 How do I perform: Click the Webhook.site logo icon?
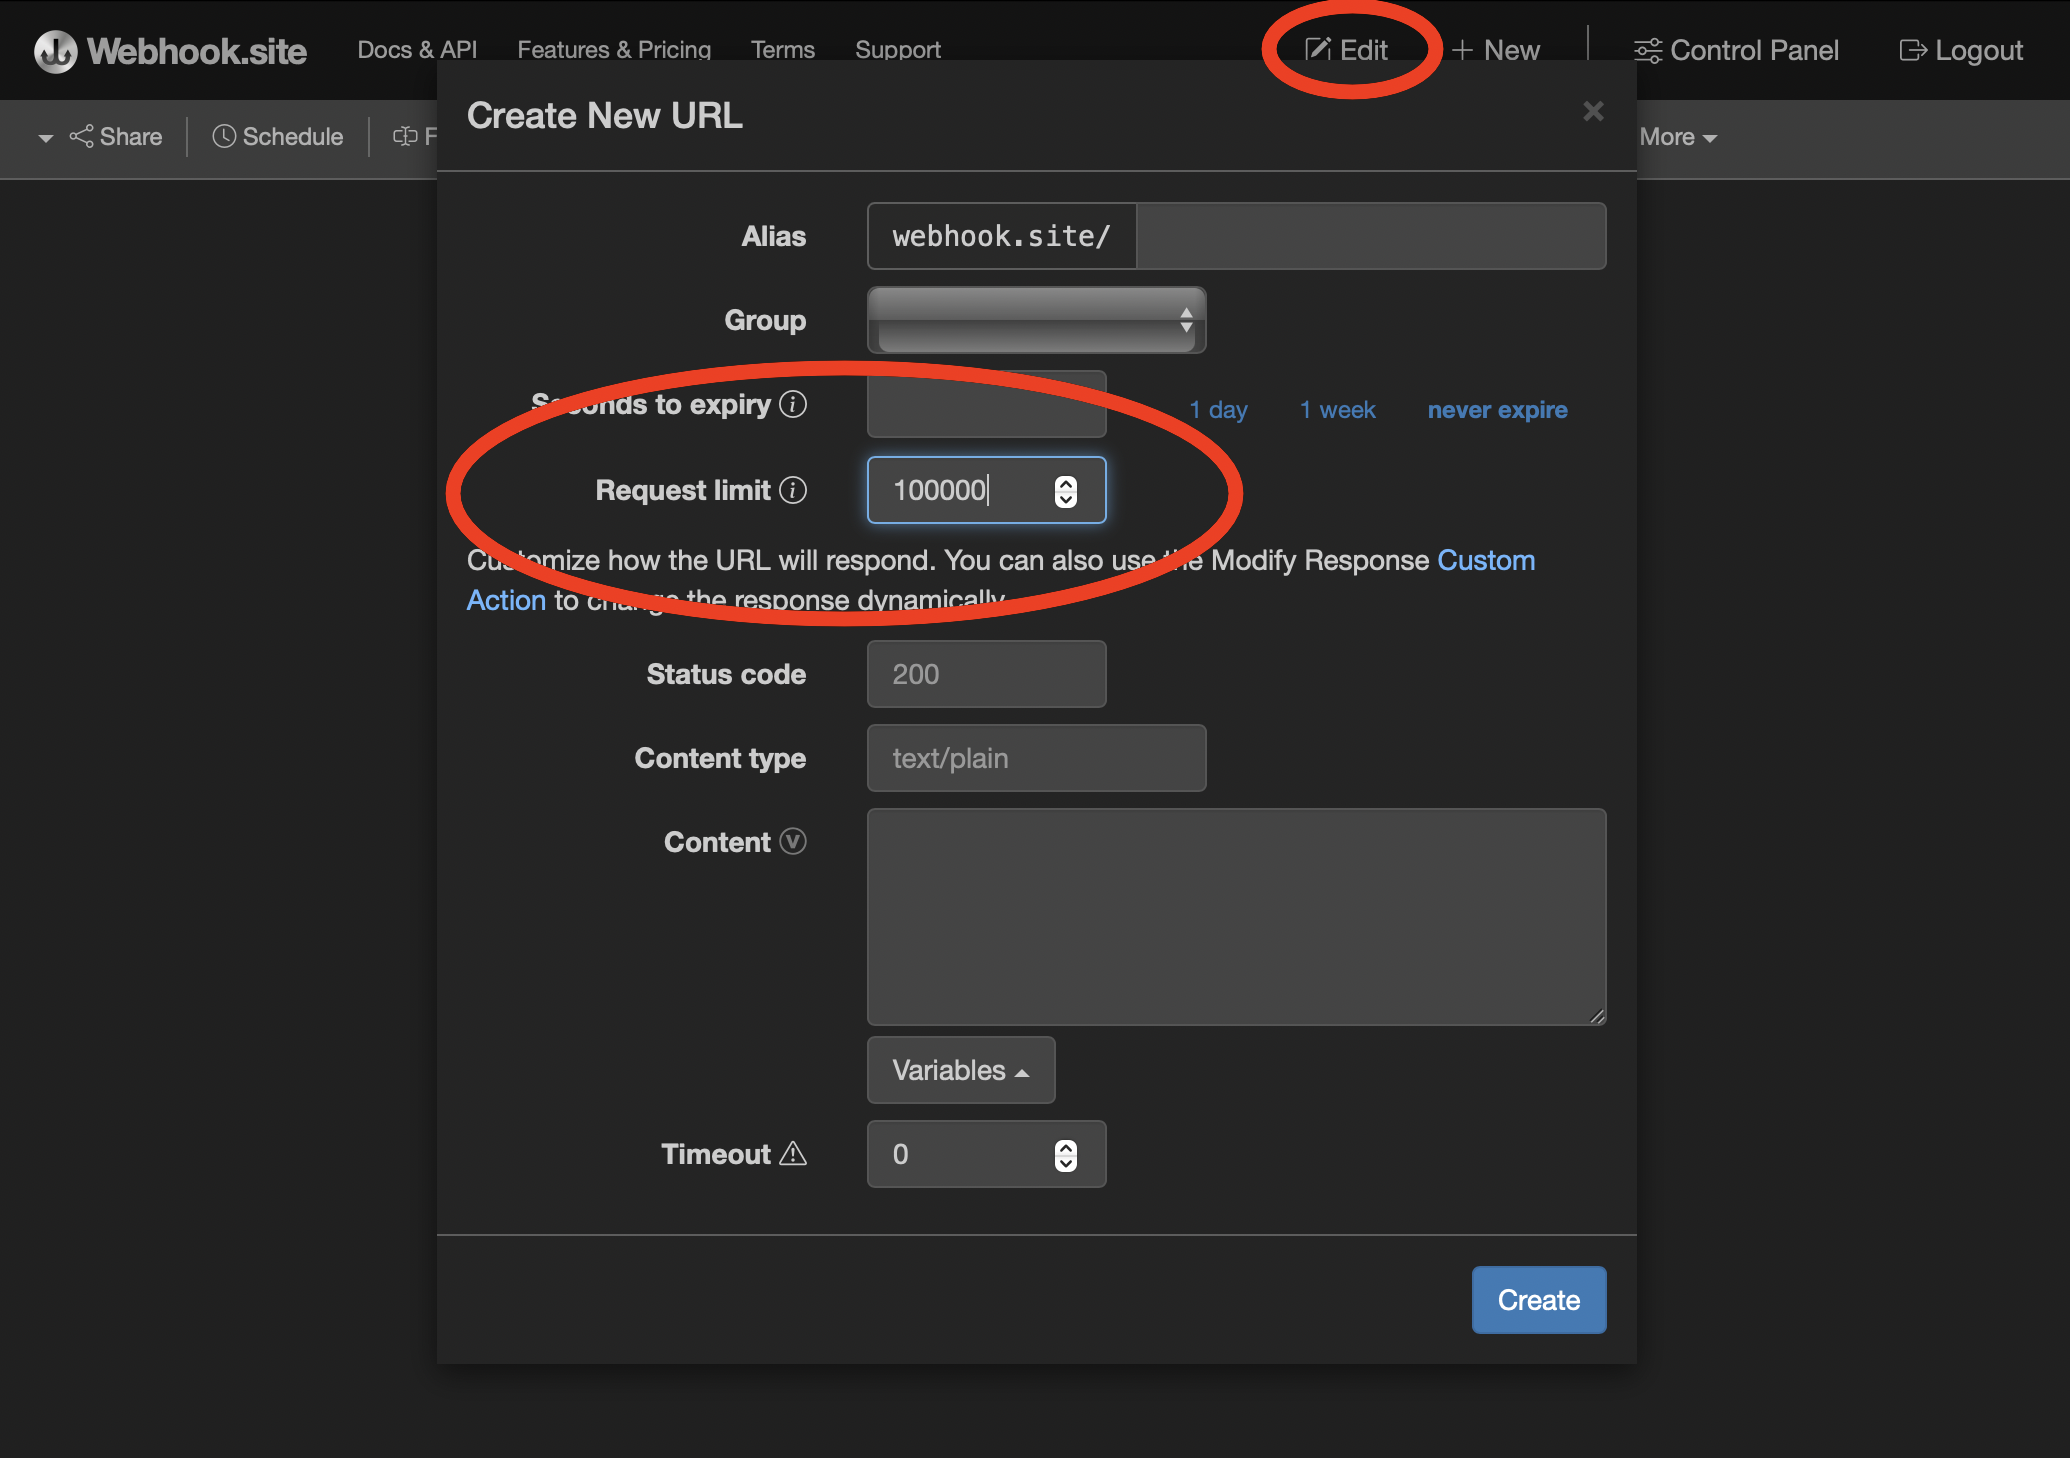click(x=56, y=51)
